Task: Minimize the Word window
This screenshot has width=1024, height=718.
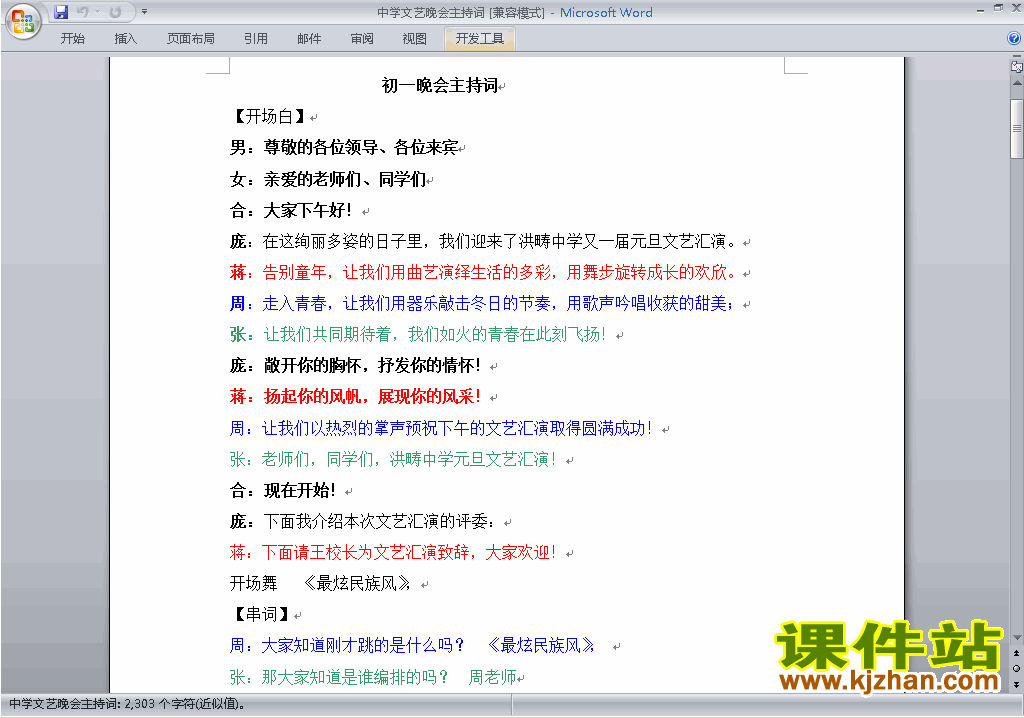Action: (980, 10)
